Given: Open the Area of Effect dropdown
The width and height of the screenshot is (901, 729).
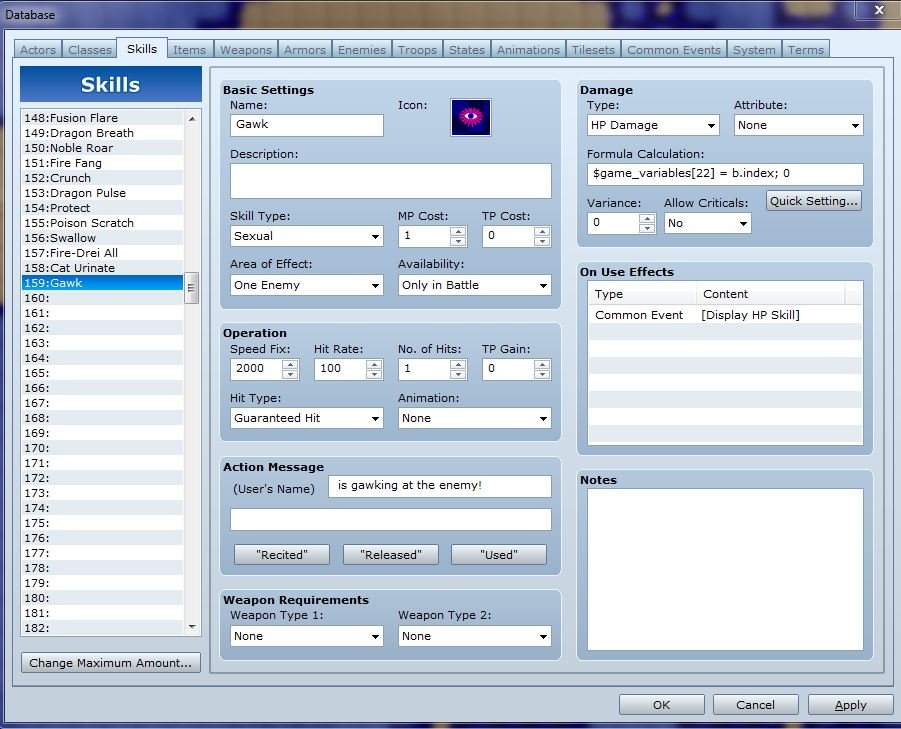Looking at the screenshot, I should (307, 285).
